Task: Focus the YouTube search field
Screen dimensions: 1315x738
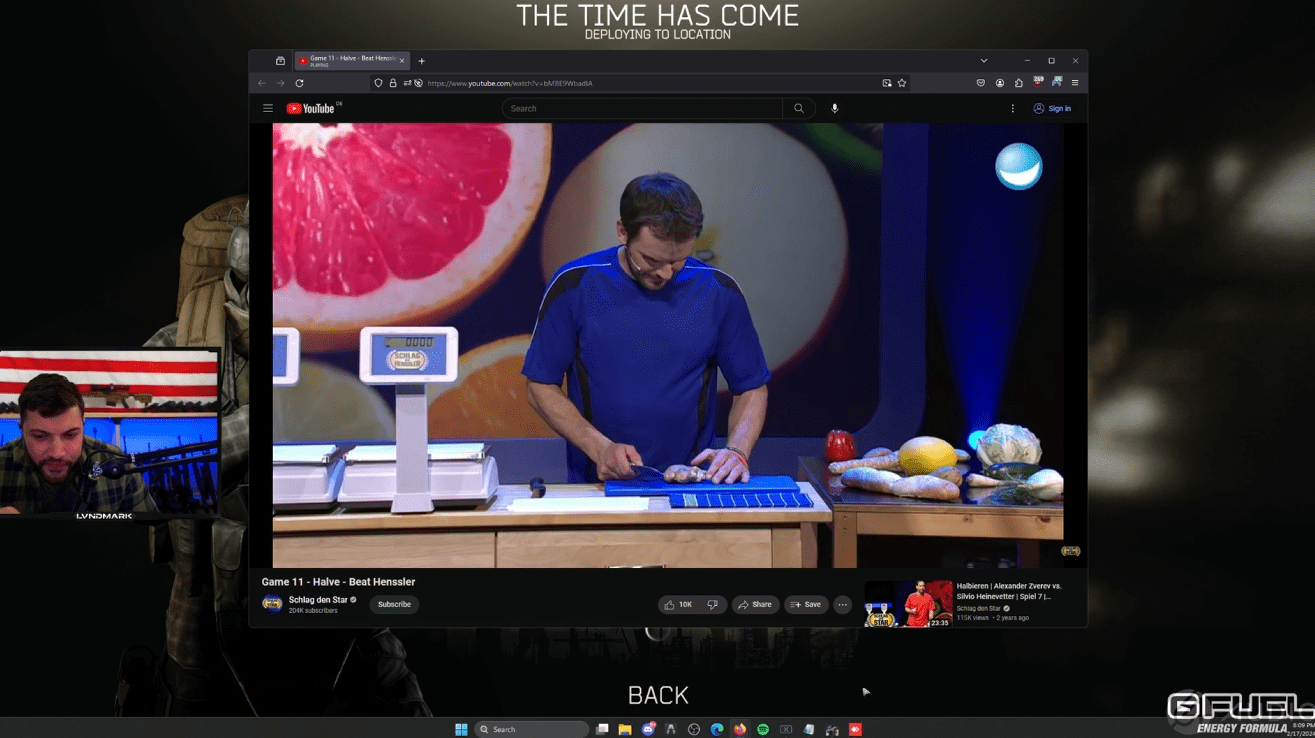Action: pos(642,108)
